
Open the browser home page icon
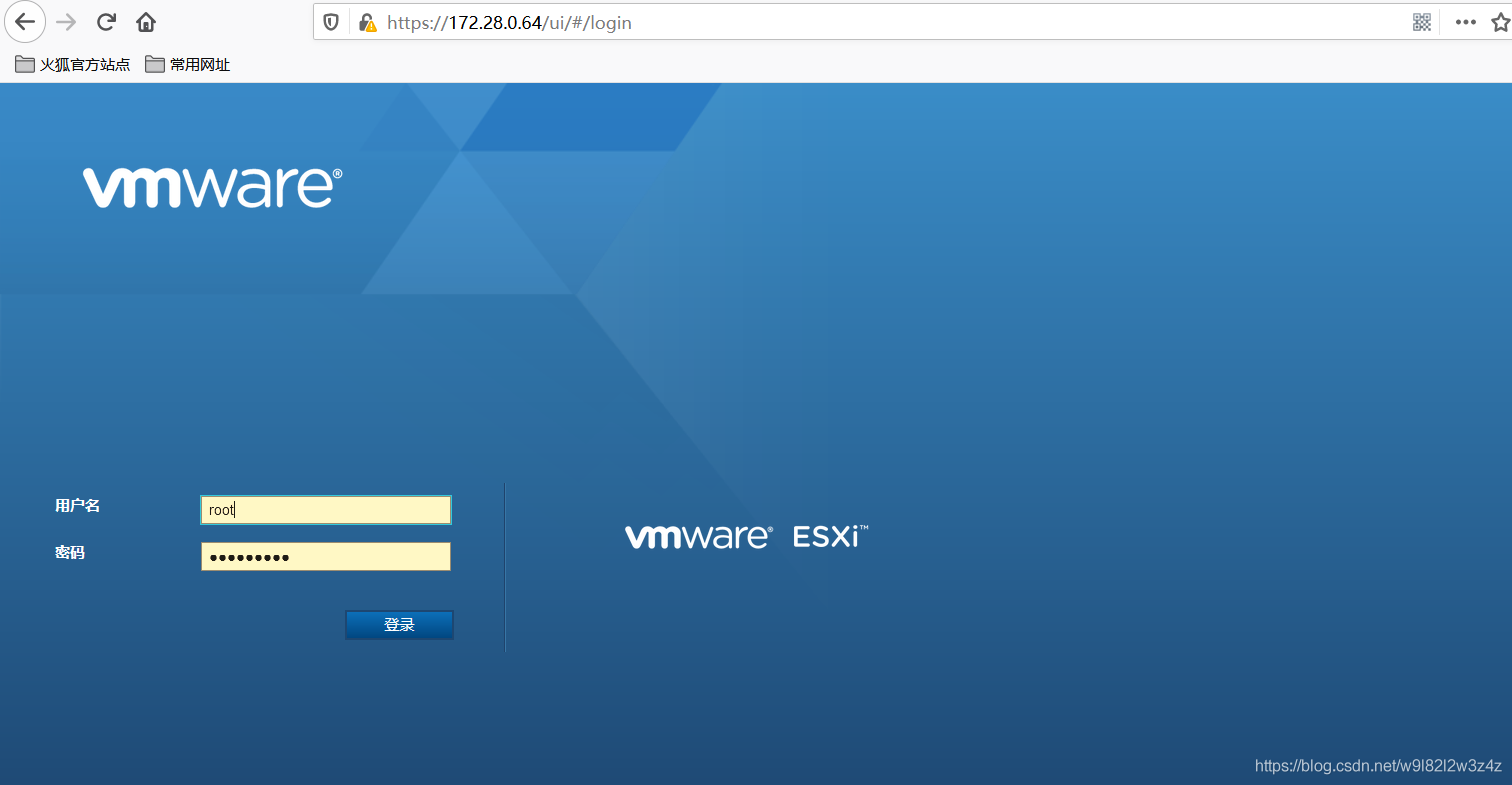(x=146, y=22)
